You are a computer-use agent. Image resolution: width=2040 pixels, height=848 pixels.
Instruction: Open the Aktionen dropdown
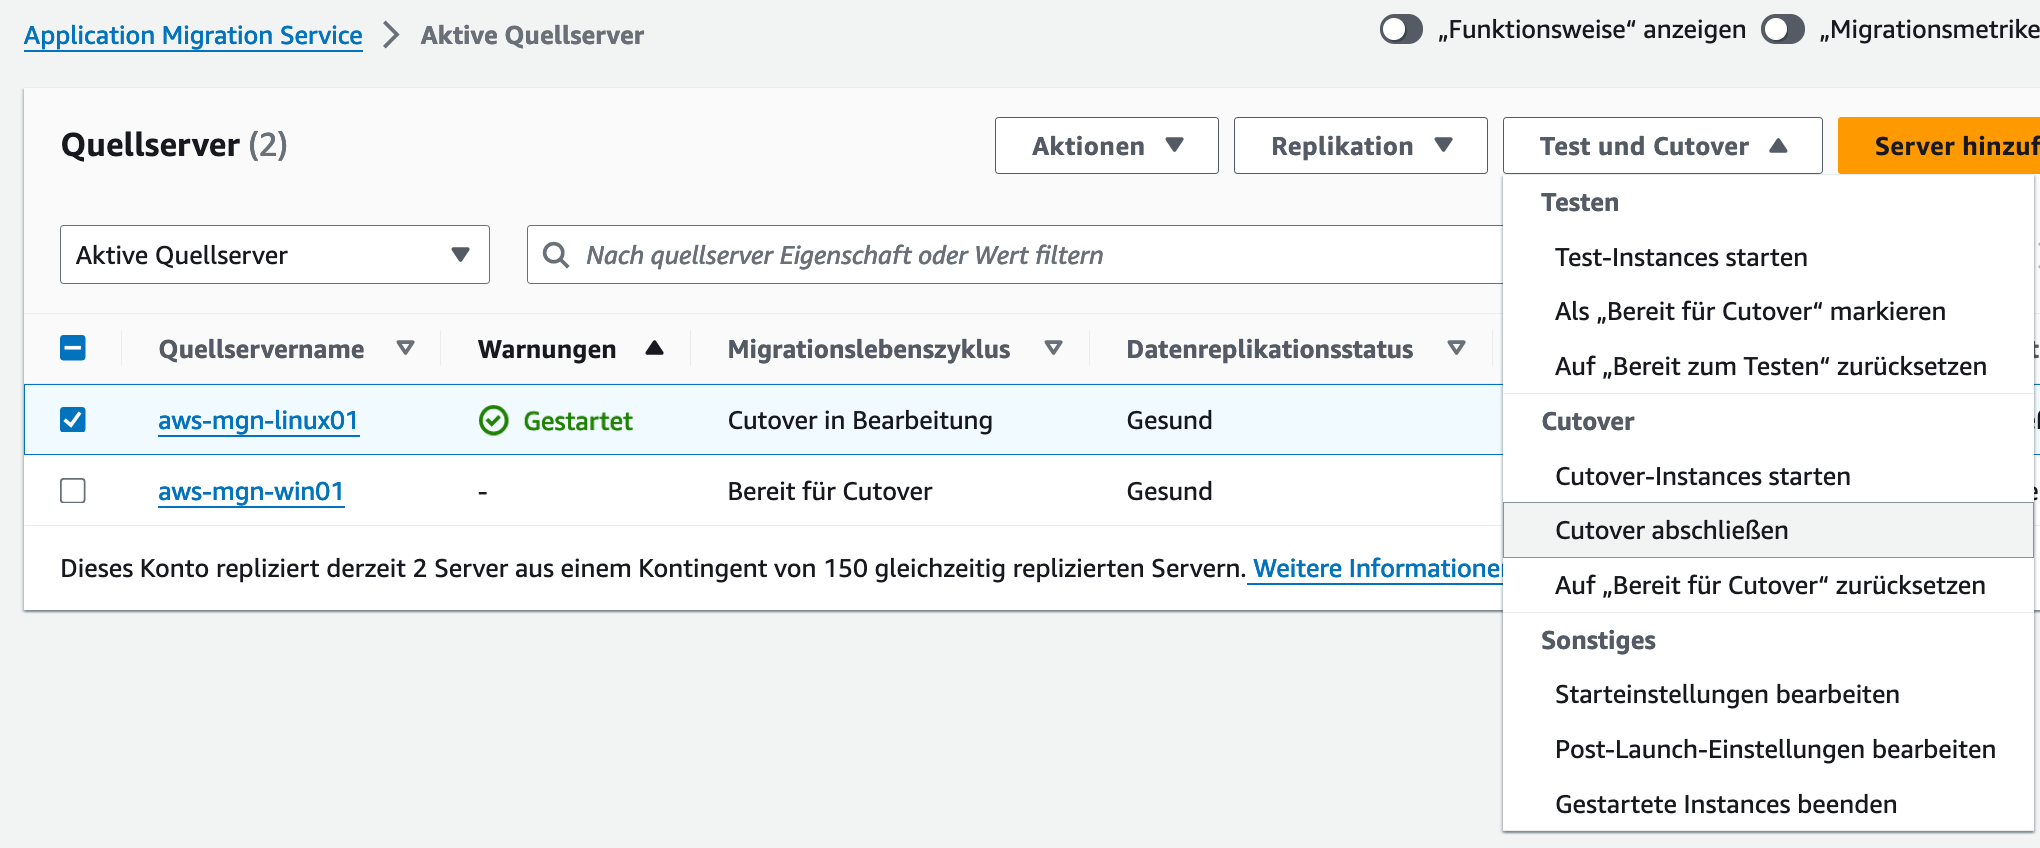click(1107, 146)
